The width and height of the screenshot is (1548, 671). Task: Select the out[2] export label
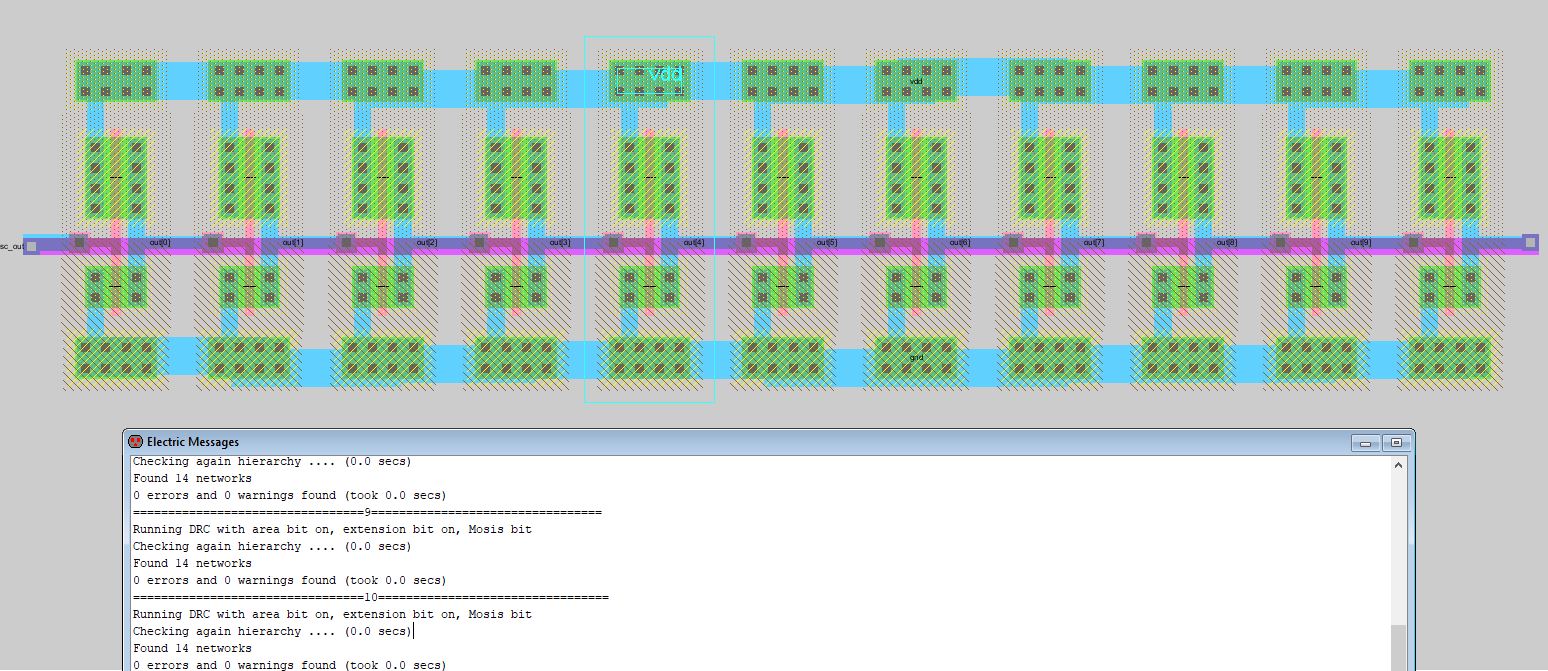427,243
